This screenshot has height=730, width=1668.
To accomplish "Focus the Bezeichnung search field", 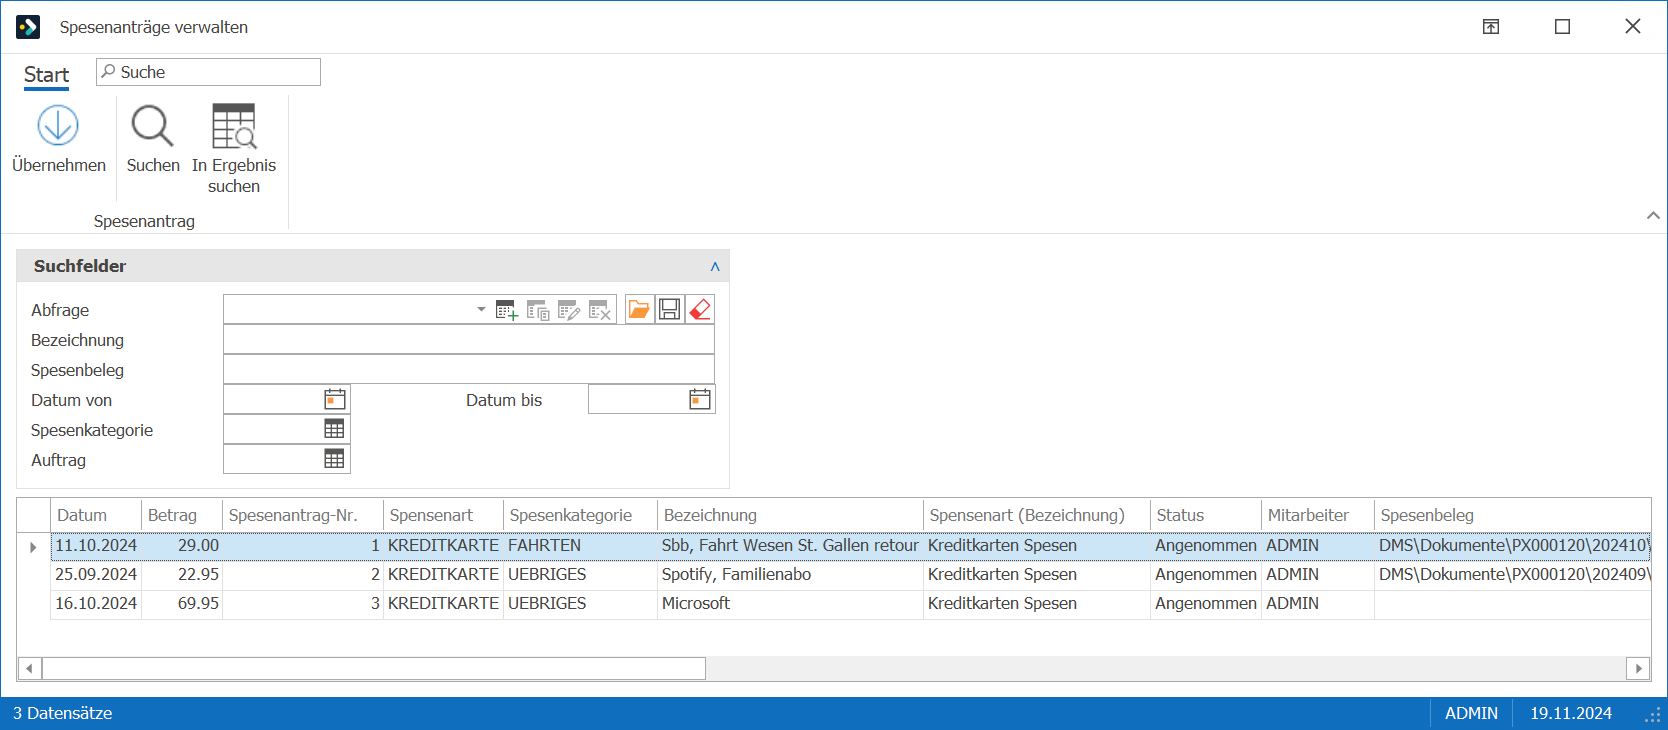I will pyautogui.click(x=469, y=340).
